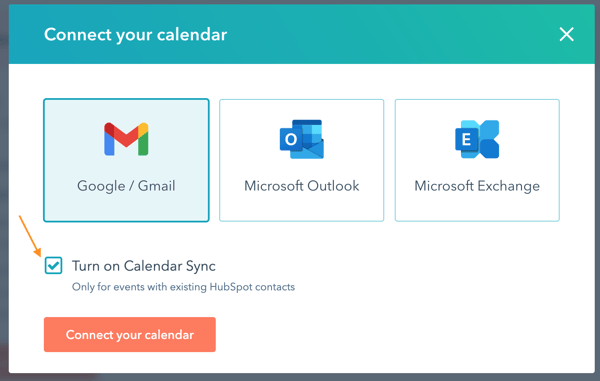Choose the Google / Gmail provider card
Viewport: 600px width, 381px height.
(126, 160)
